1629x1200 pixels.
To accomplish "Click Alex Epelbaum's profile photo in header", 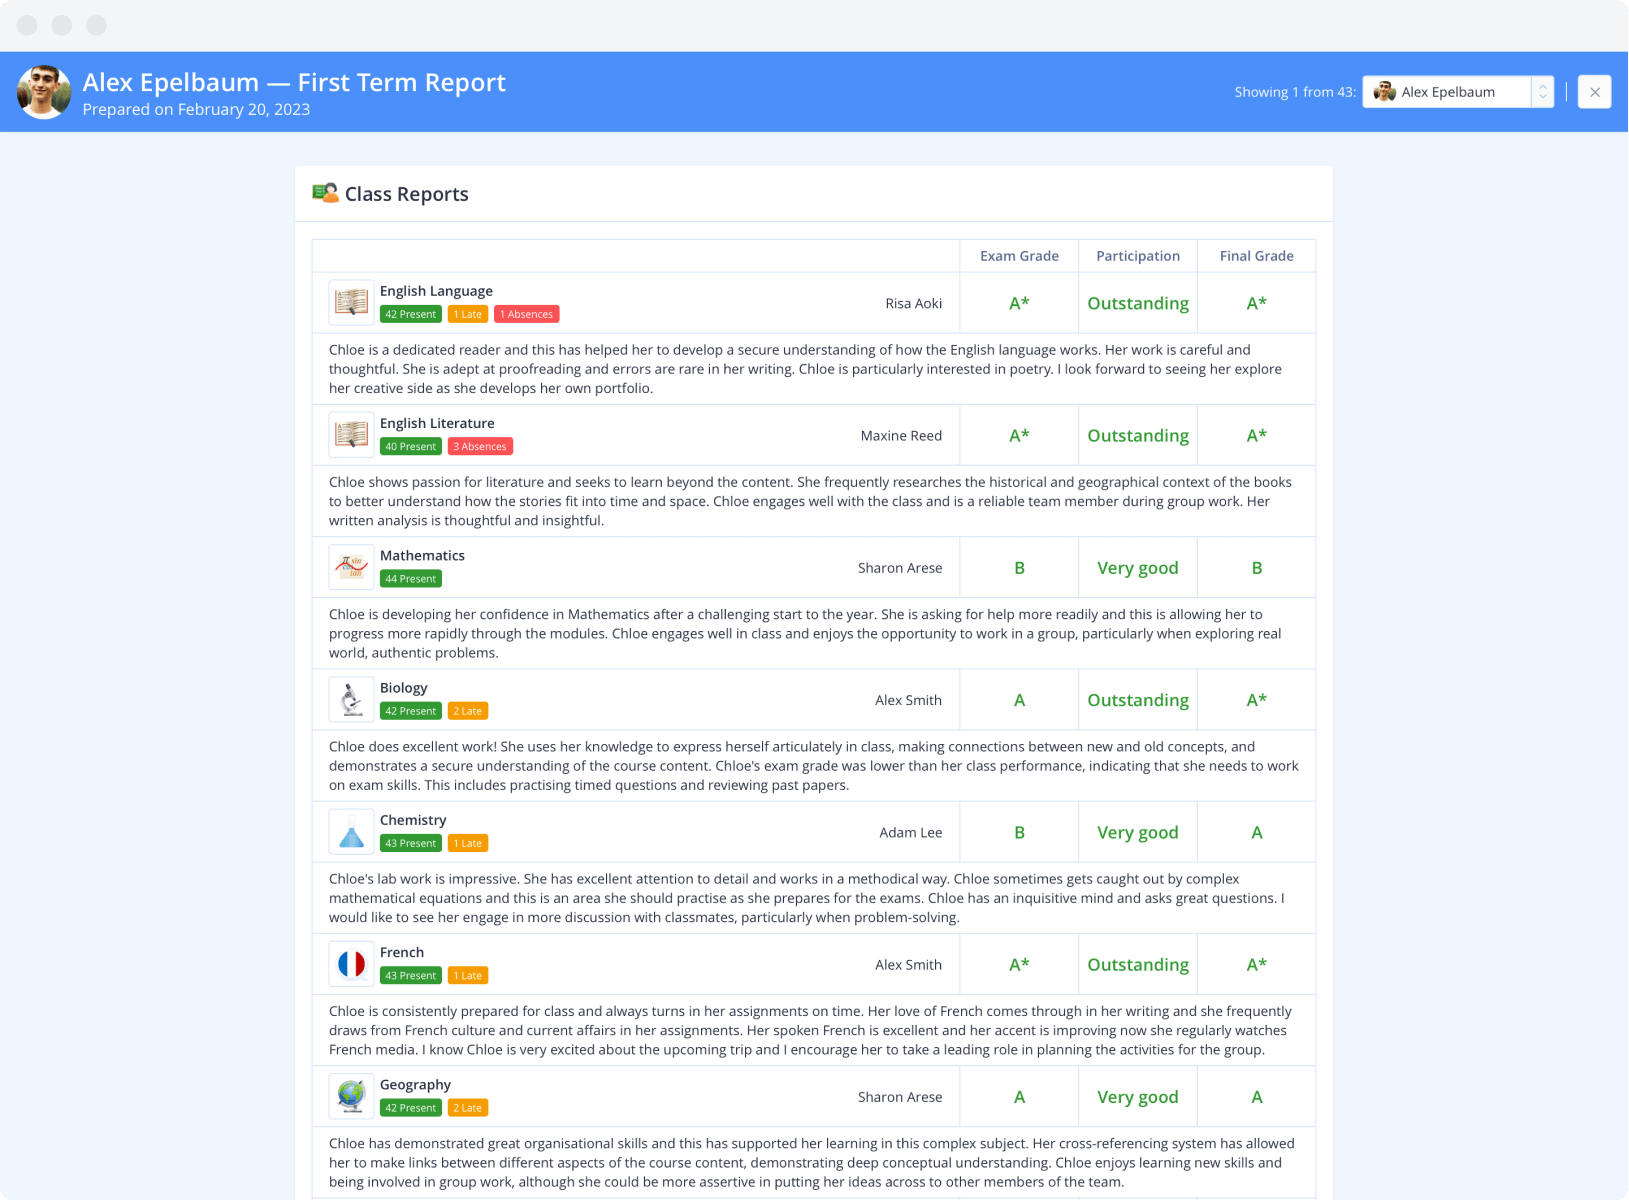I will [44, 92].
